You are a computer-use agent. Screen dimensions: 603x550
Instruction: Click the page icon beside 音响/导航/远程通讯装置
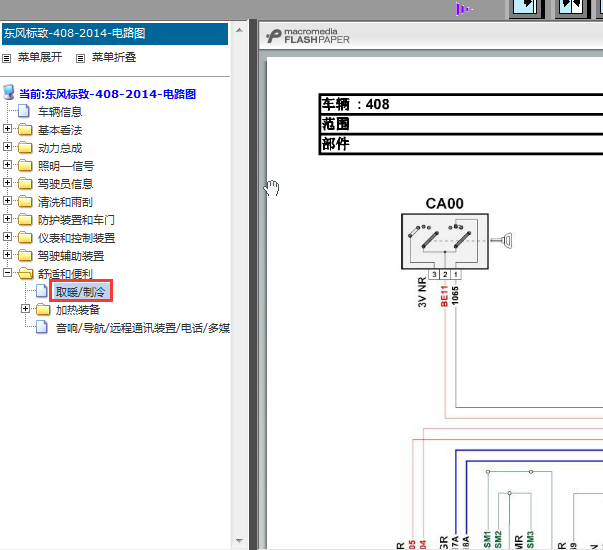[42, 327]
